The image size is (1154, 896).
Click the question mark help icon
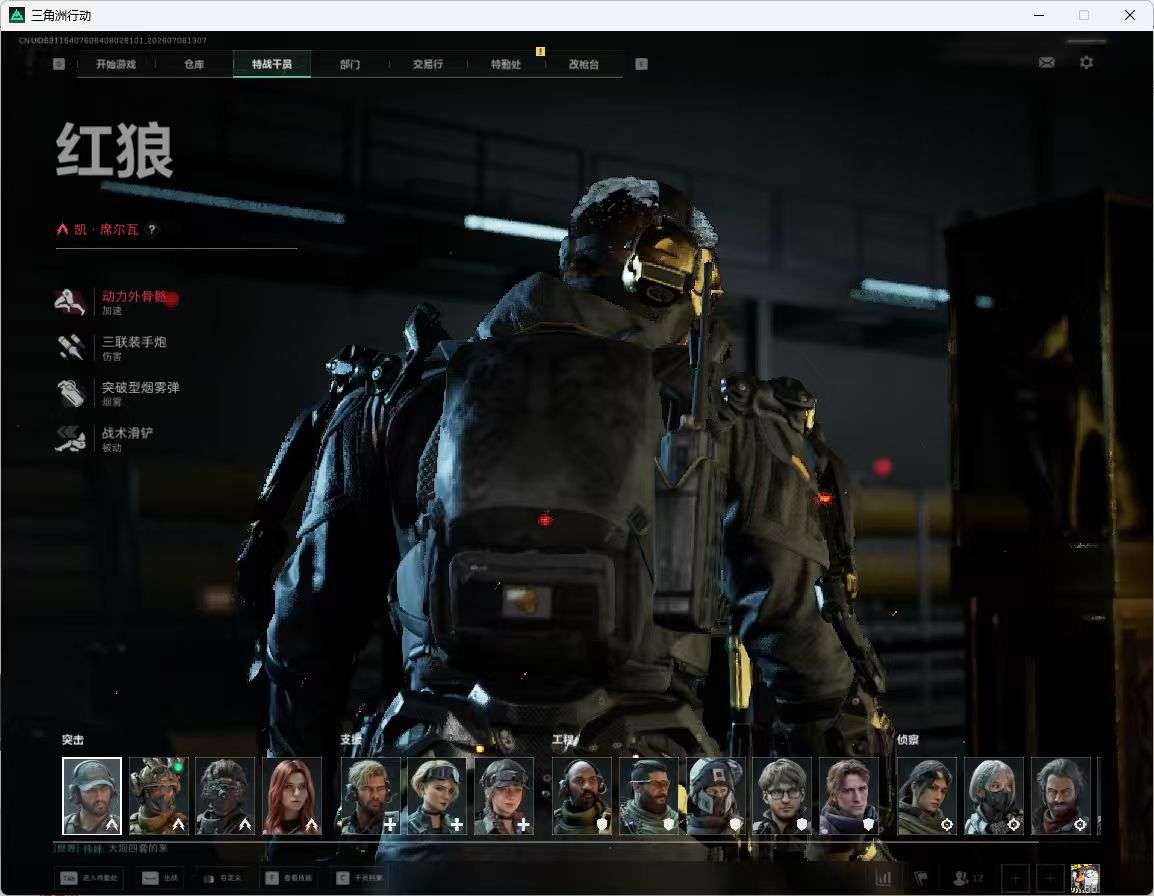152,229
